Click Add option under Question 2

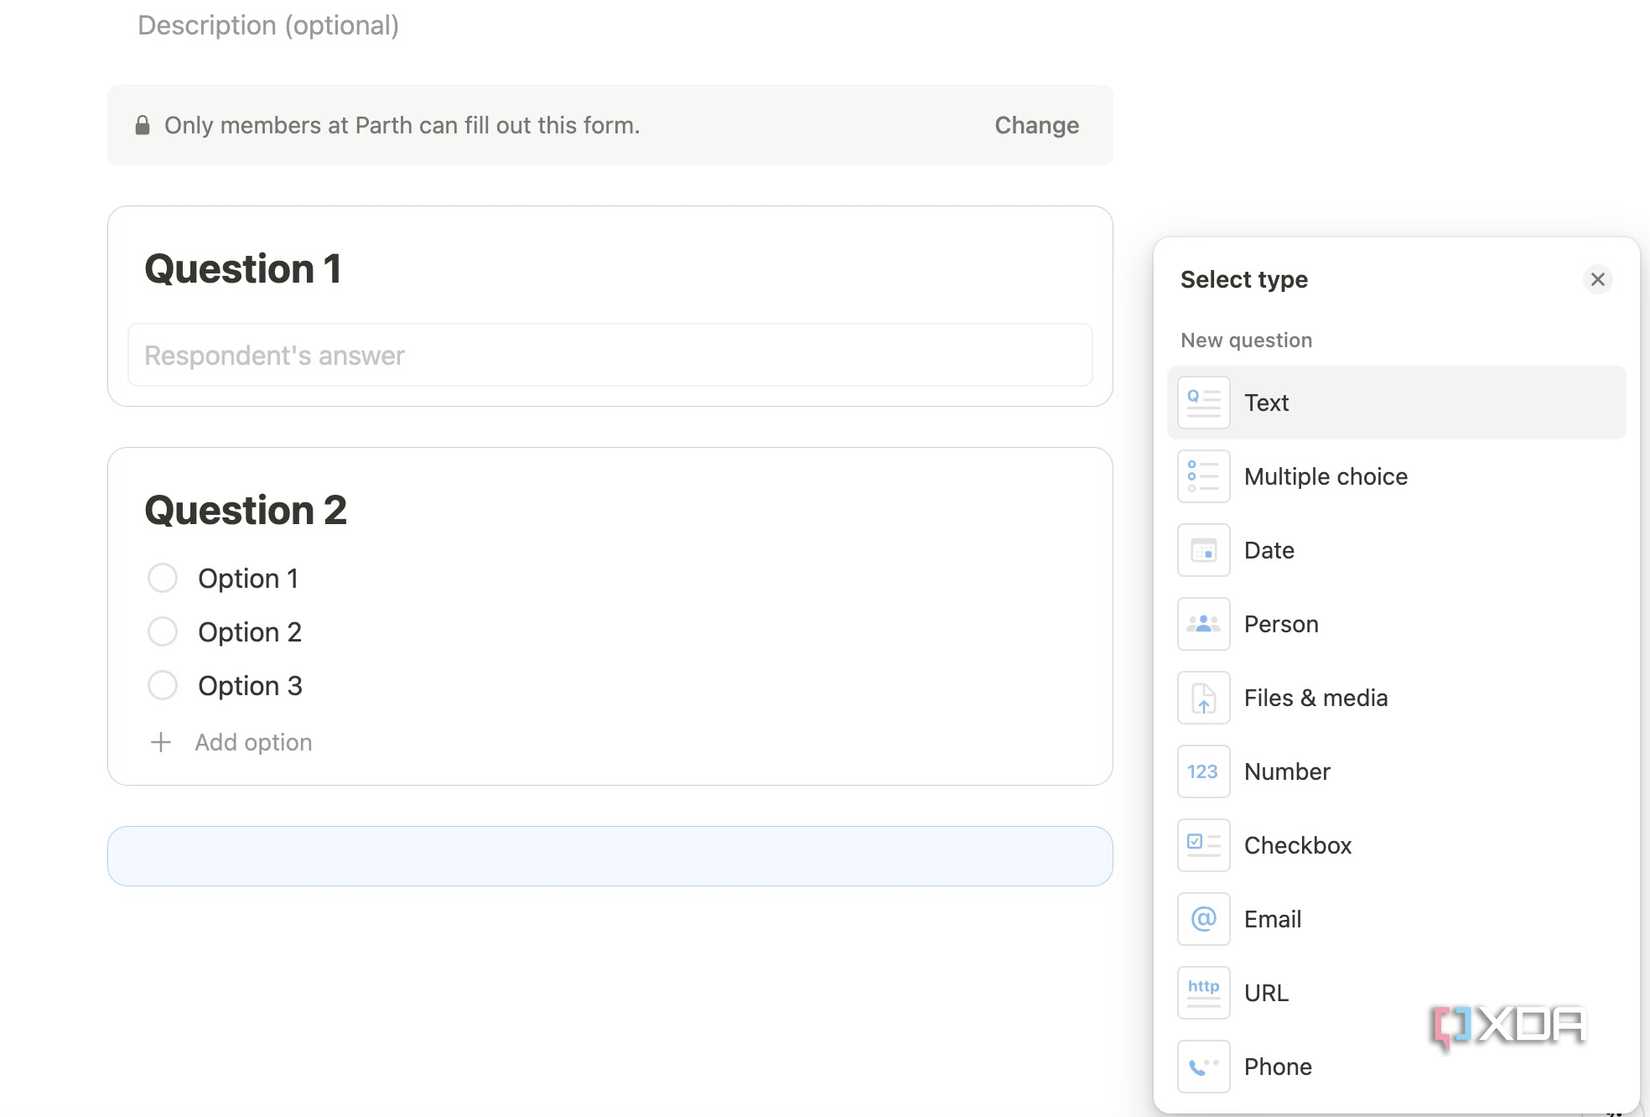click(x=252, y=742)
